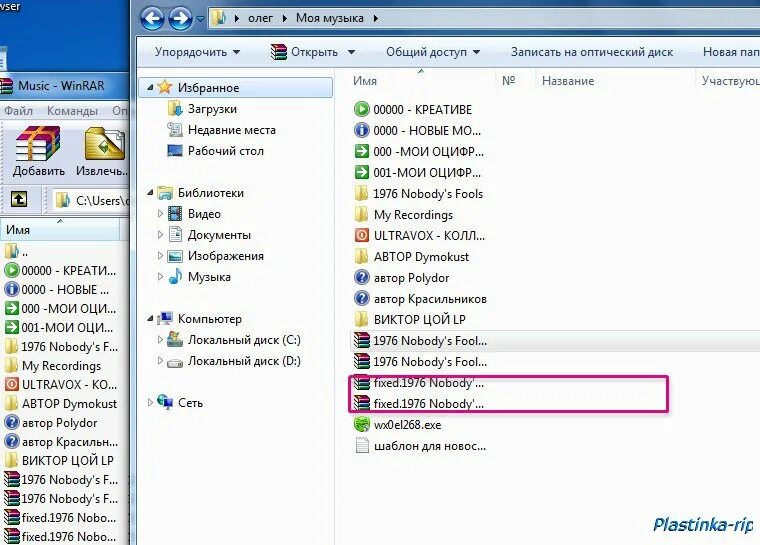Expand the arrow after 'Моя музыка' breadcrumb

coord(376,18)
